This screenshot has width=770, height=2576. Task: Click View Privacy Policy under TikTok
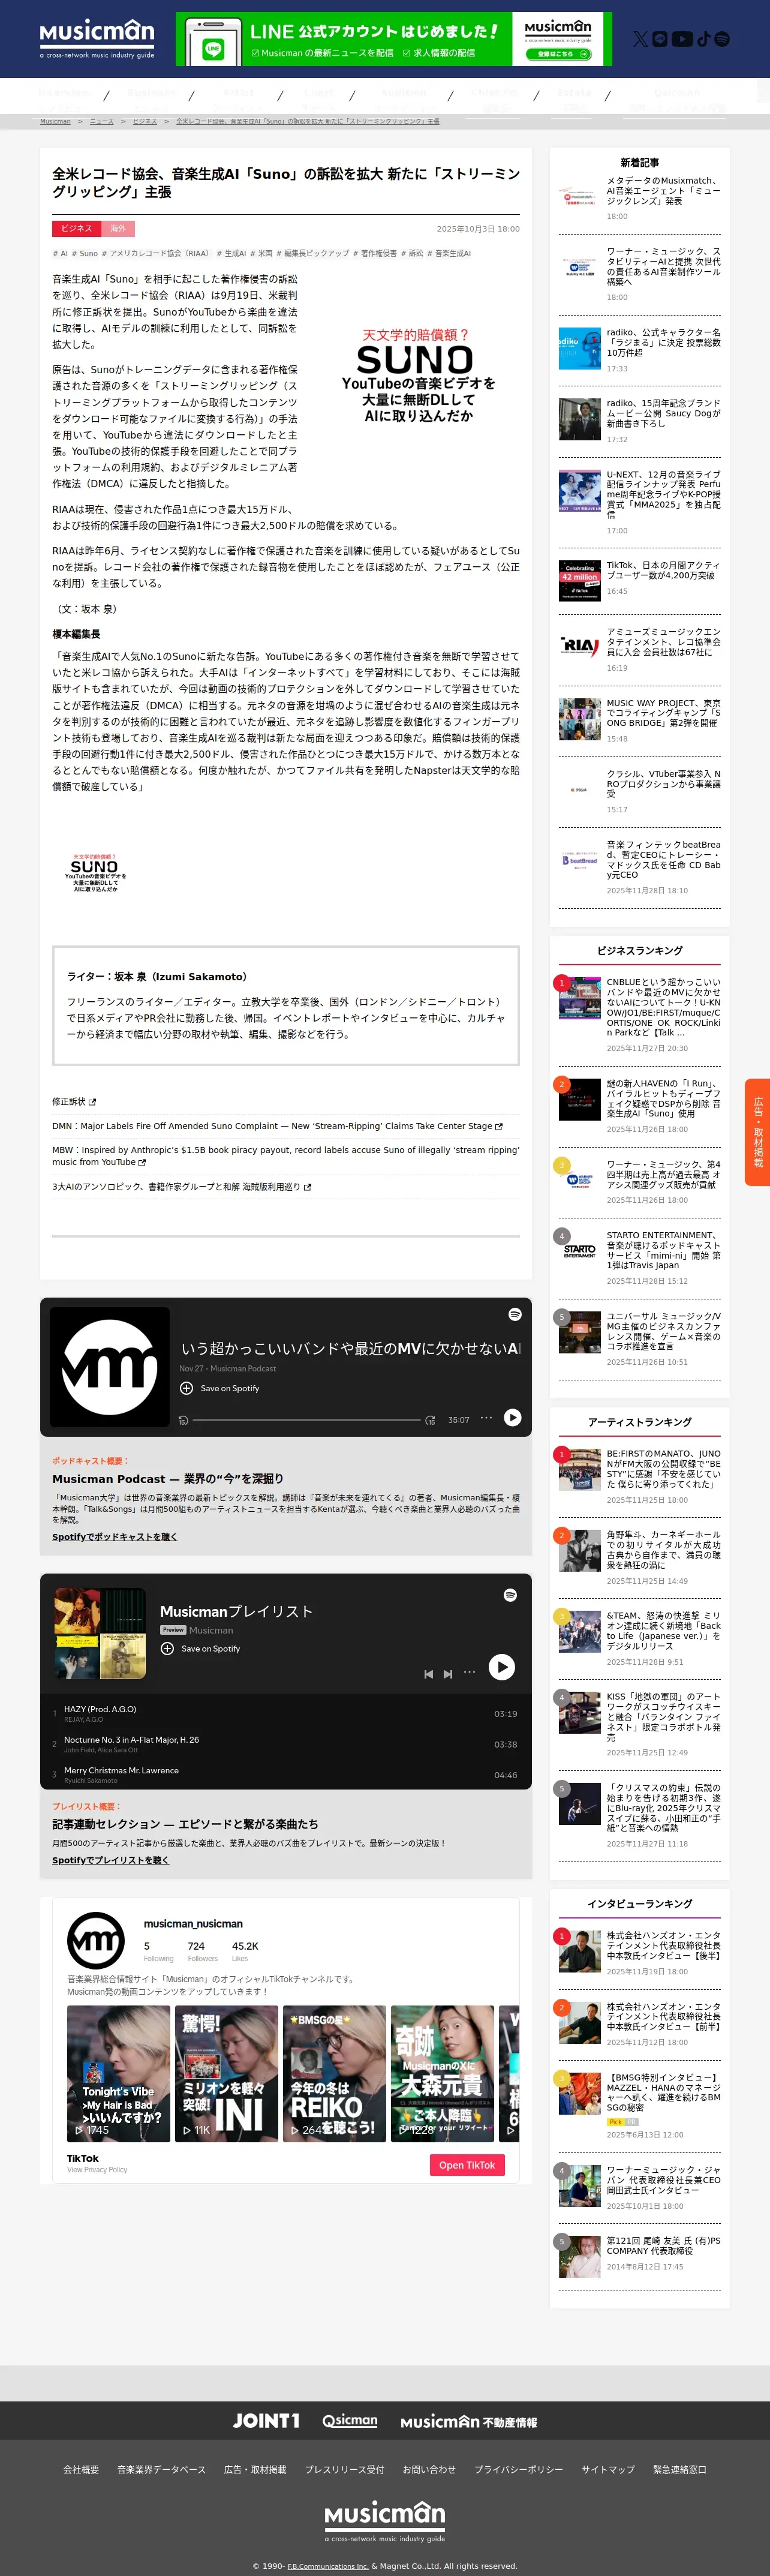coord(97,2170)
